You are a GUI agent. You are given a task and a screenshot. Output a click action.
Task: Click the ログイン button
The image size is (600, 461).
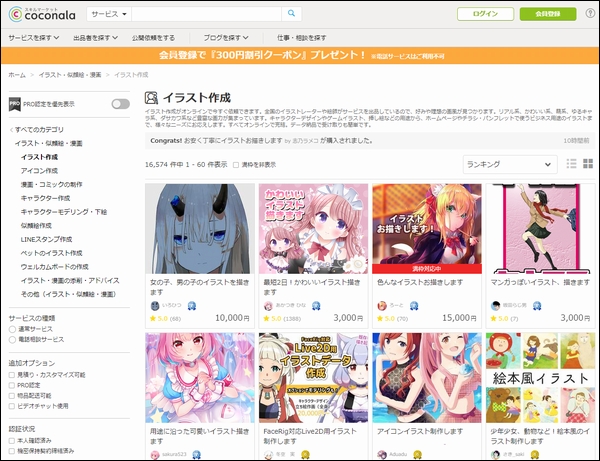(485, 14)
